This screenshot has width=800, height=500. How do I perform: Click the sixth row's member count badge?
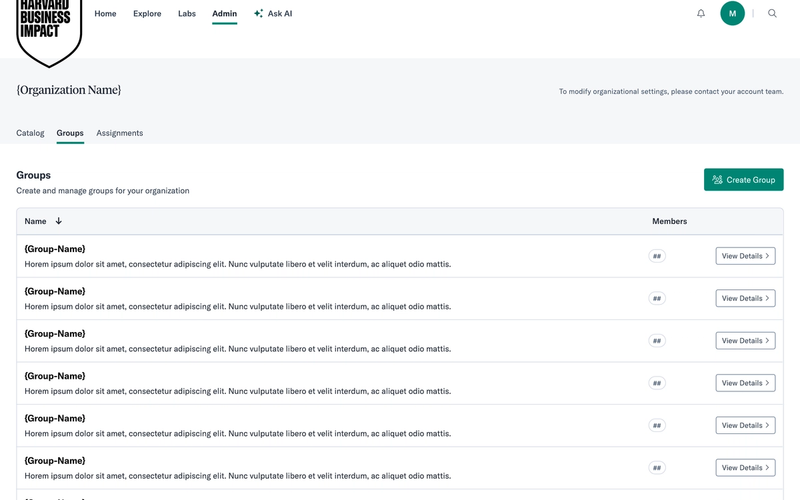(657, 468)
